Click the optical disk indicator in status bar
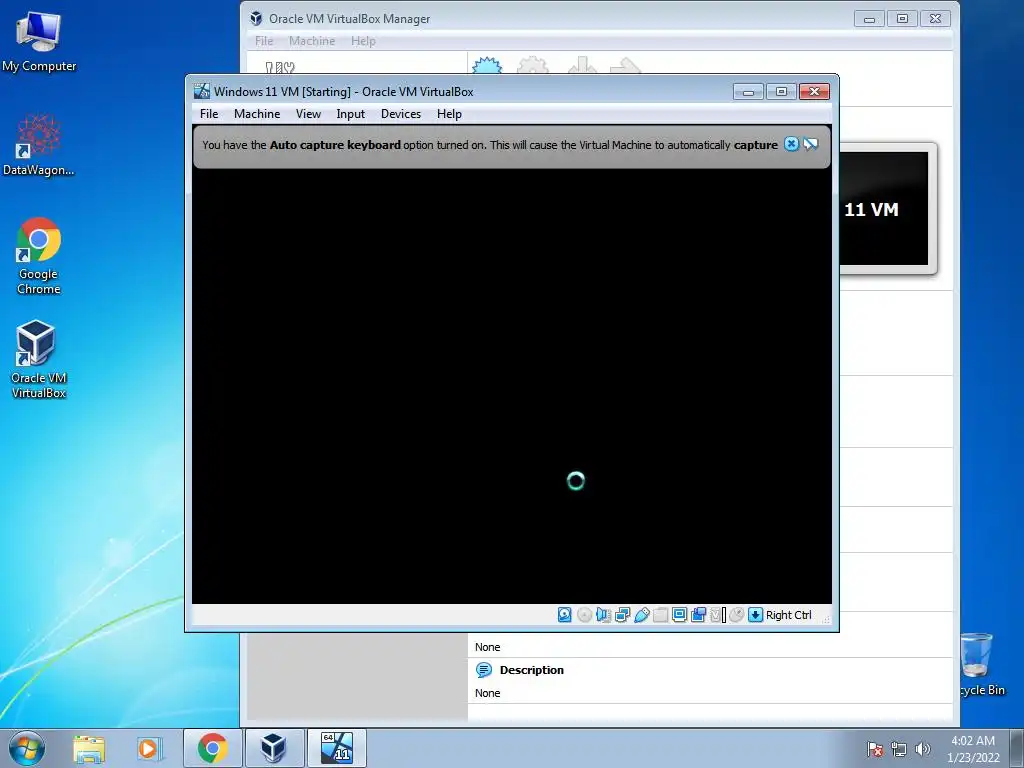The width and height of the screenshot is (1024, 768). click(584, 615)
